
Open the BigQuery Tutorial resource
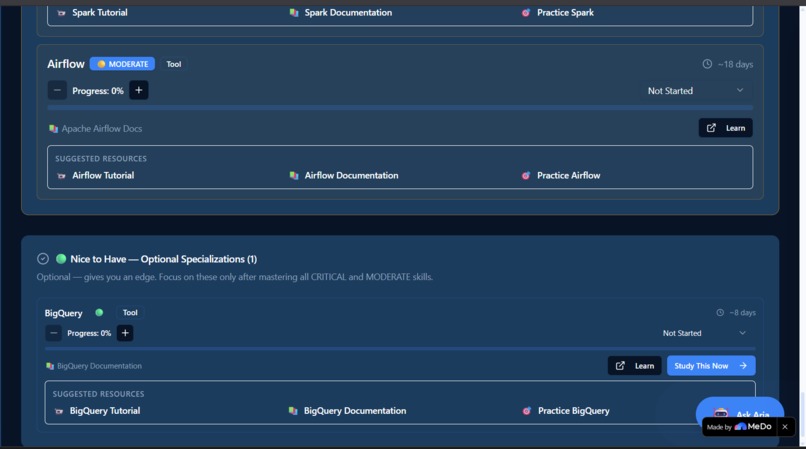pyautogui.click(x=105, y=411)
